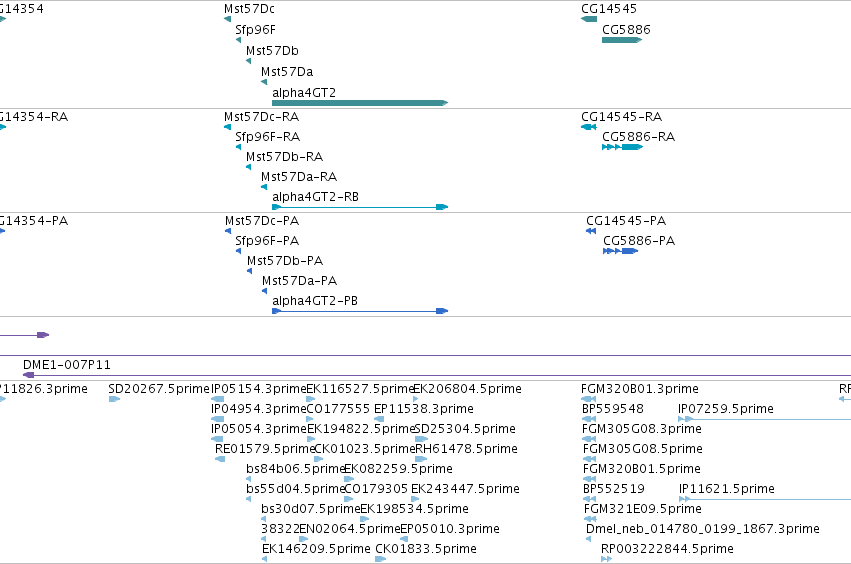Select the Mst57Db-RA transcript label

(284, 157)
